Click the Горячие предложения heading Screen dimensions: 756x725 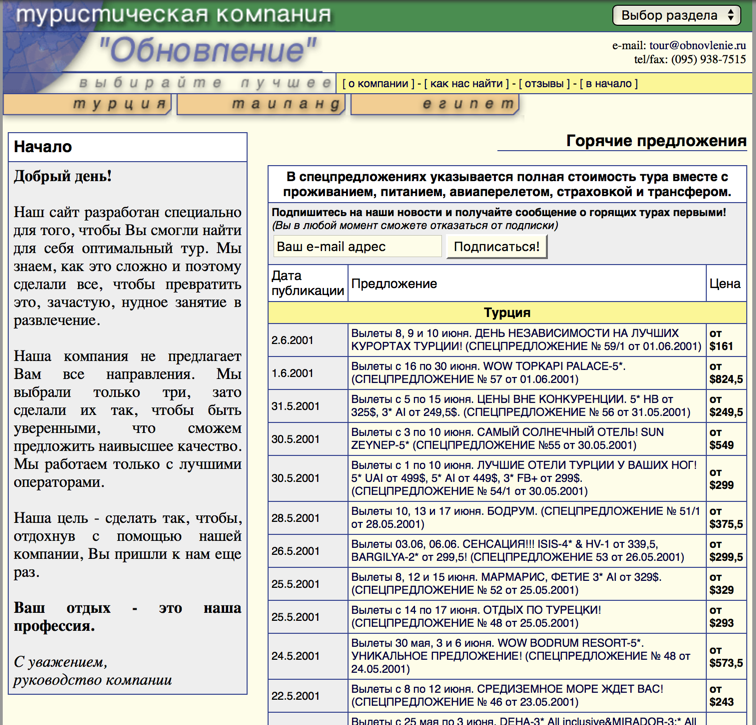[656, 140]
